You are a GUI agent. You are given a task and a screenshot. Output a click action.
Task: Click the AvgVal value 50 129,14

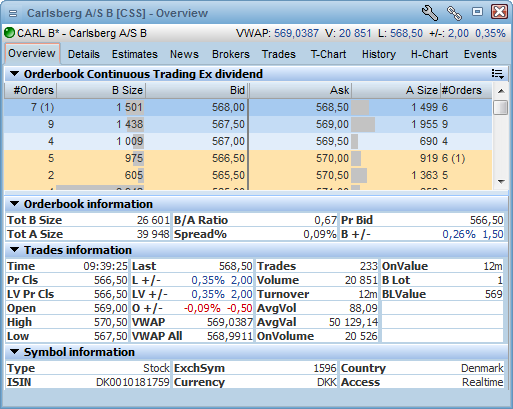pyautogui.click(x=353, y=322)
